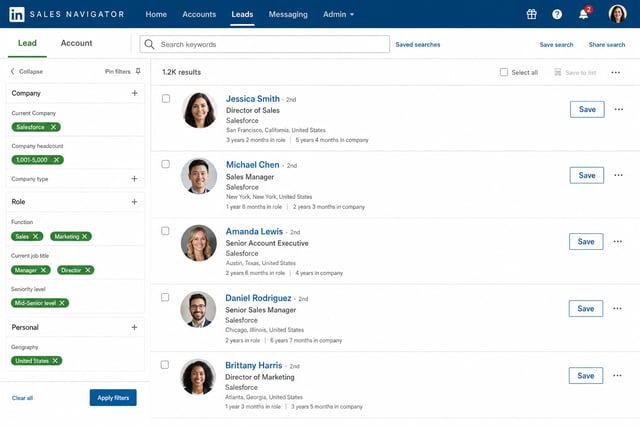Screen dimensions: 640x426
Task: Click the Clear all link
Action: 22,398
